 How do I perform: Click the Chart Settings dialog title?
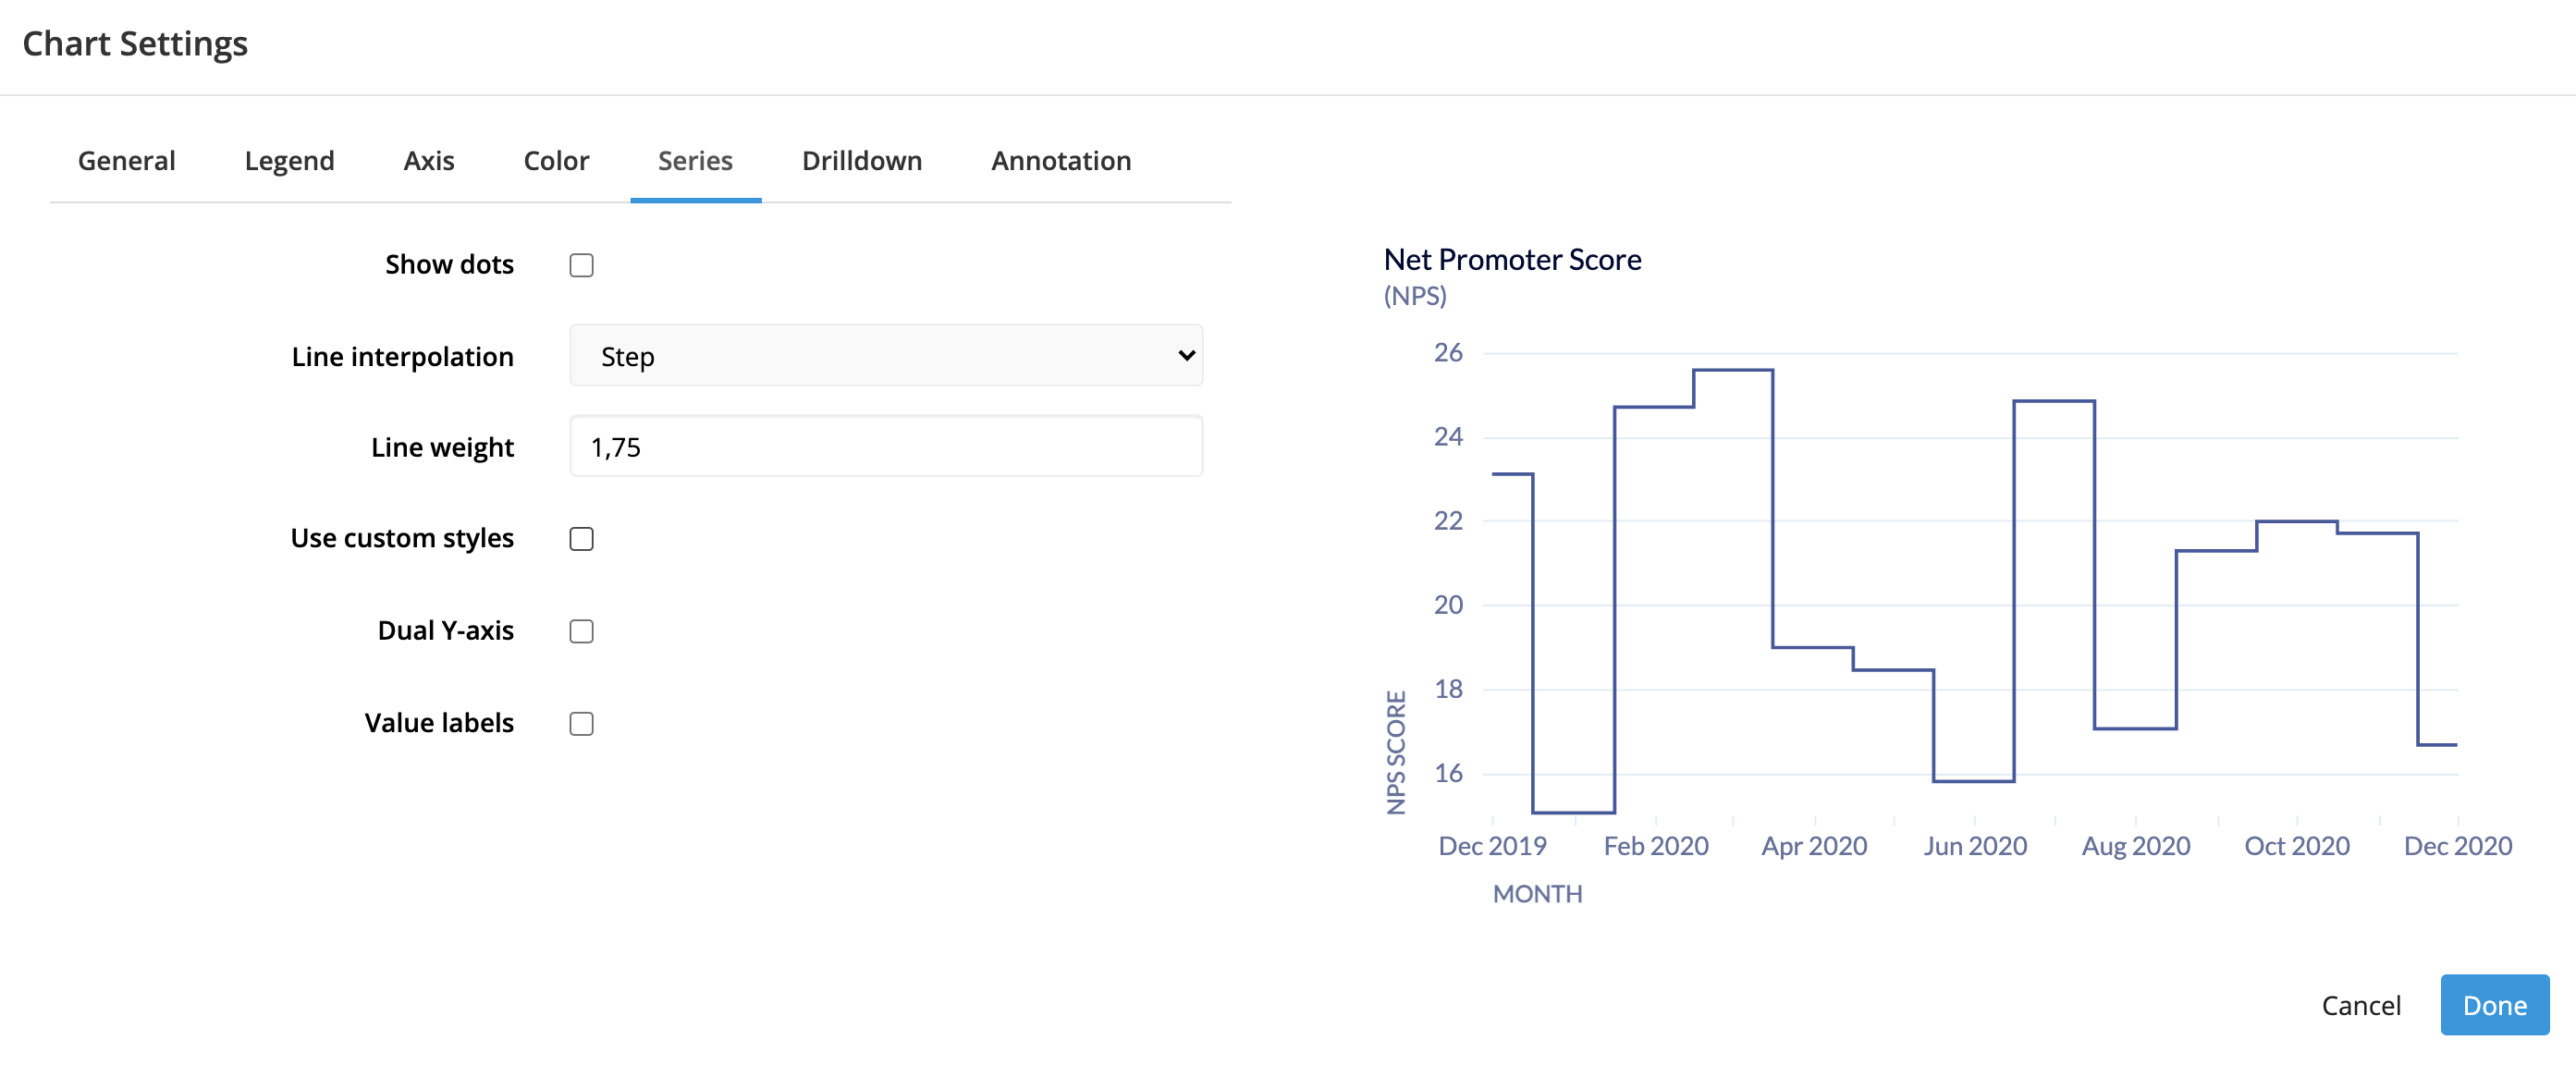click(x=135, y=44)
